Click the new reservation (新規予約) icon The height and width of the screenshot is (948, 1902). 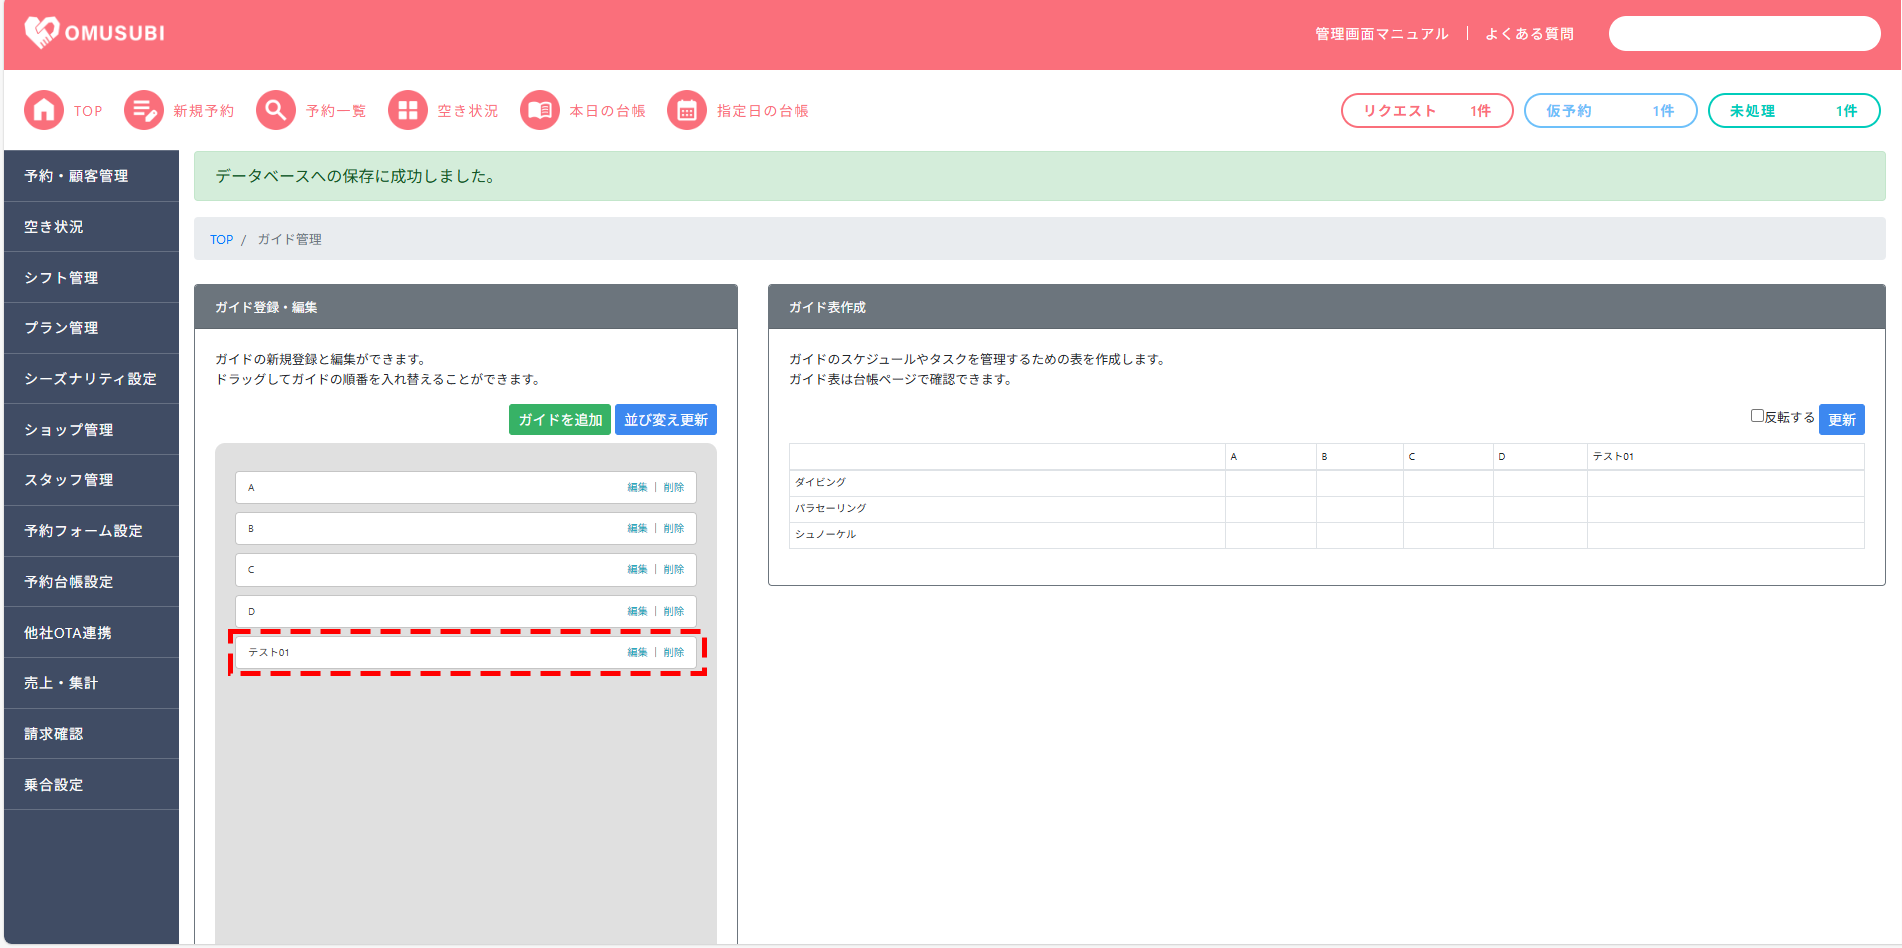click(x=144, y=110)
